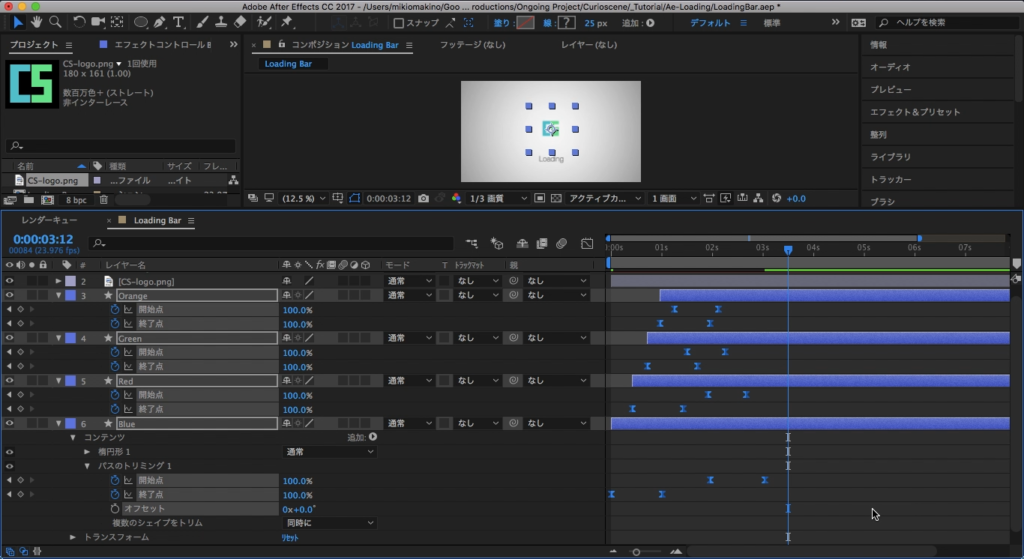Open the timeline Graph Editor
The height and width of the screenshot is (559, 1024).
(586, 243)
